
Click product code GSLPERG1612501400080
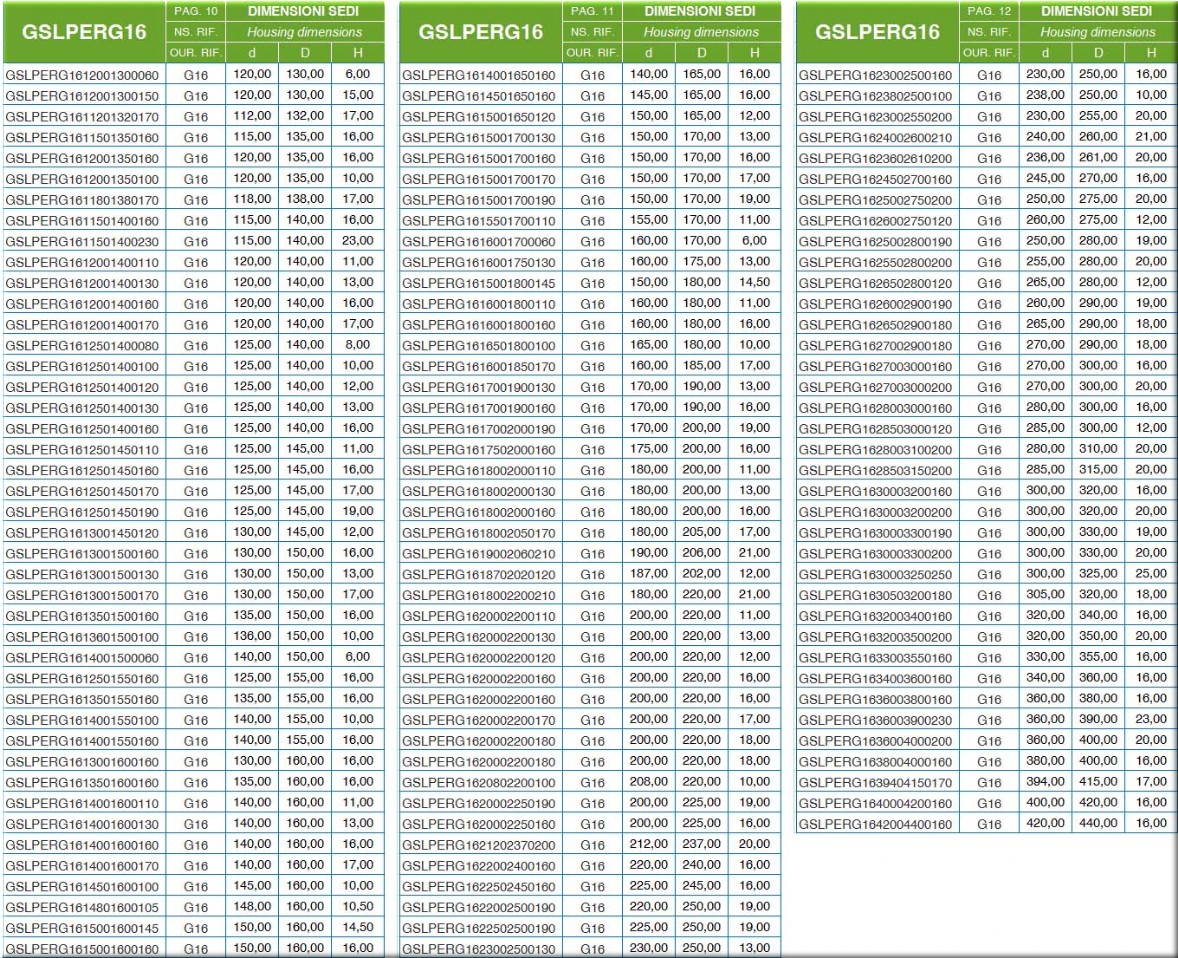click(83, 346)
